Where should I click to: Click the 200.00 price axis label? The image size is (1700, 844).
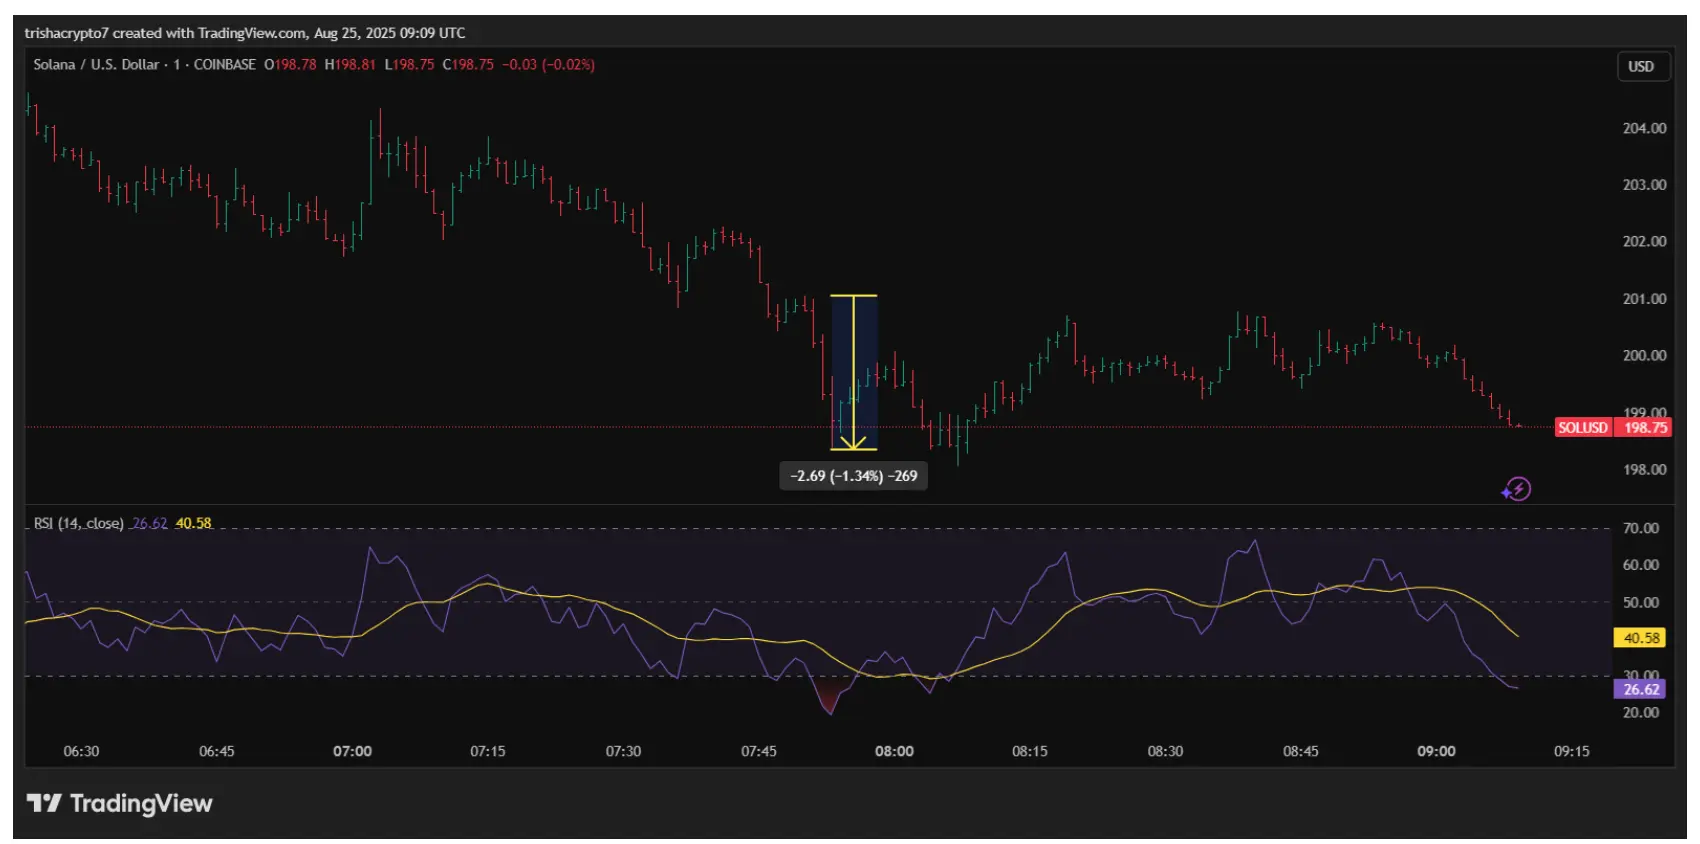click(x=1644, y=355)
